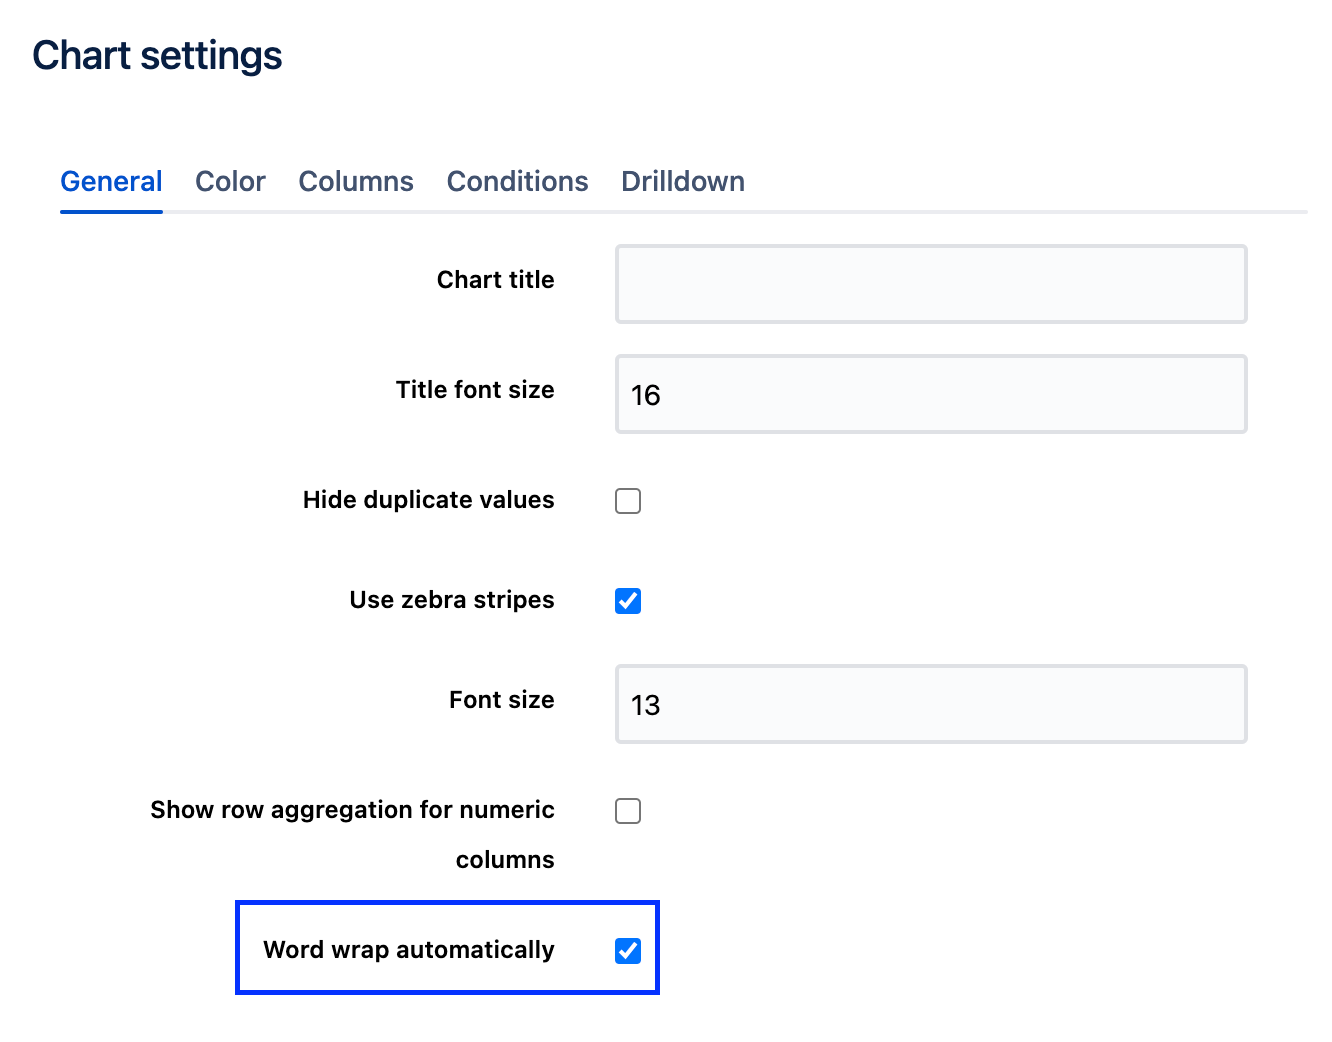Click the 'Chart title' label text
Image resolution: width=1332 pixels, height=1042 pixels.
[x=495, y=280]
